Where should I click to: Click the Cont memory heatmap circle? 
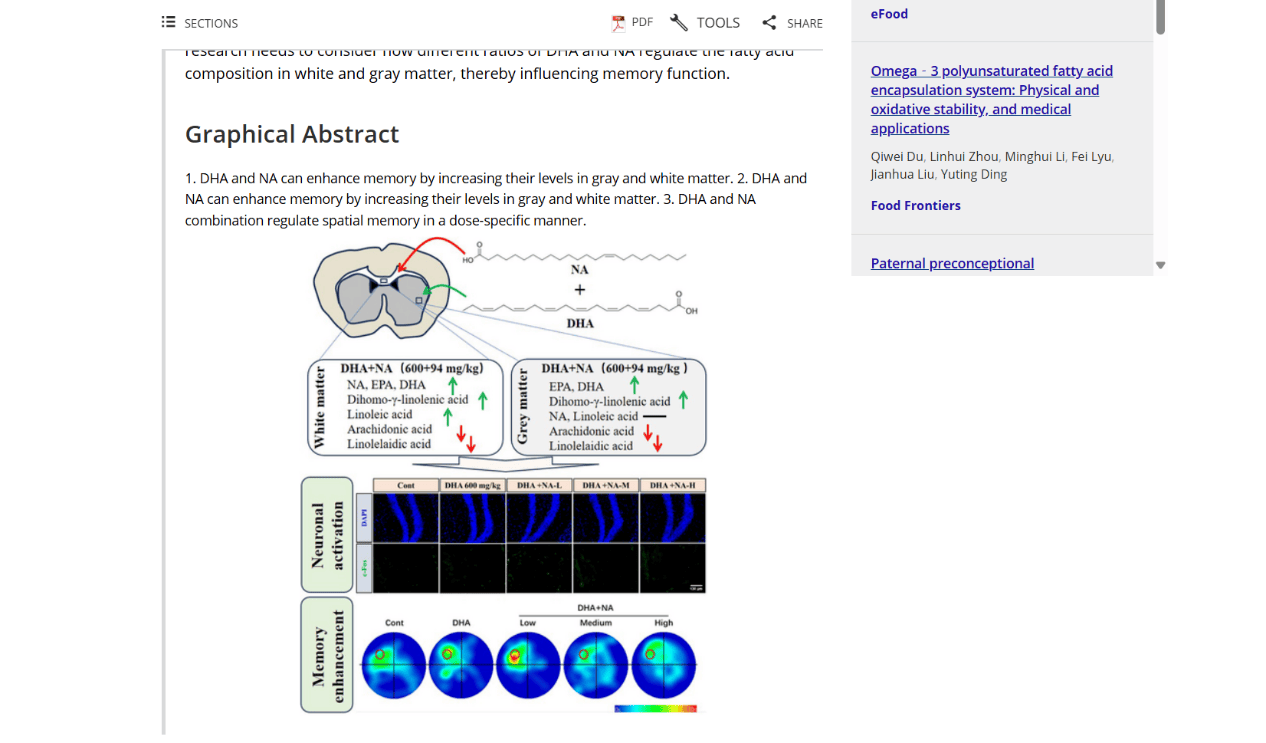(x=393, y=665)
